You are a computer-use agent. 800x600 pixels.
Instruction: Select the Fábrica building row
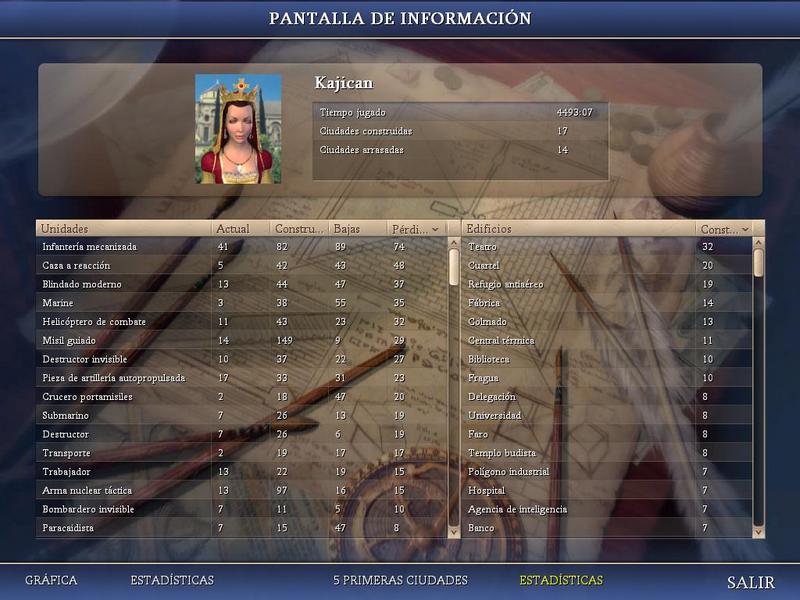click(x=607, y=303)
